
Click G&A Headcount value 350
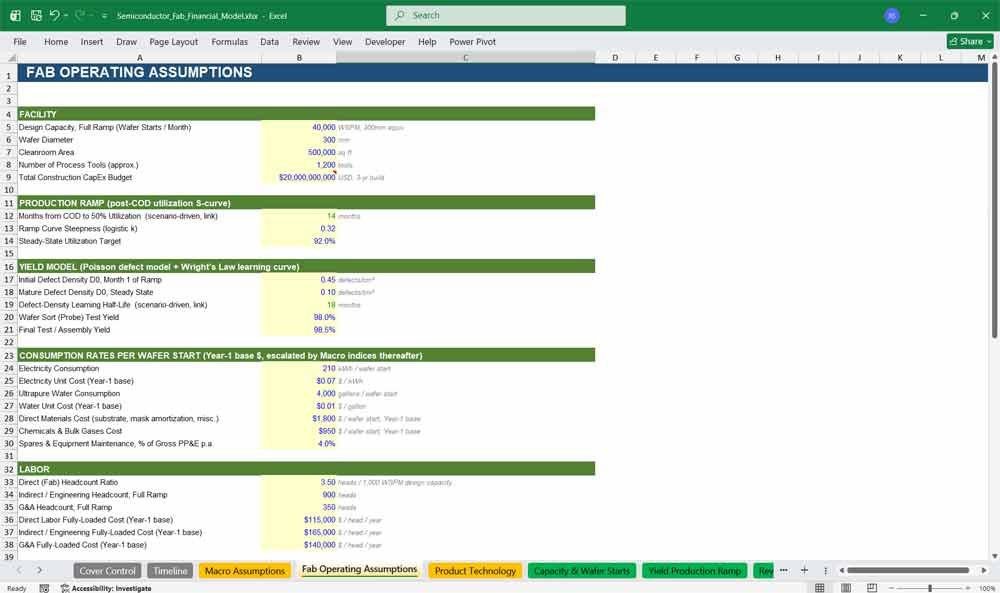coord(298,507)
